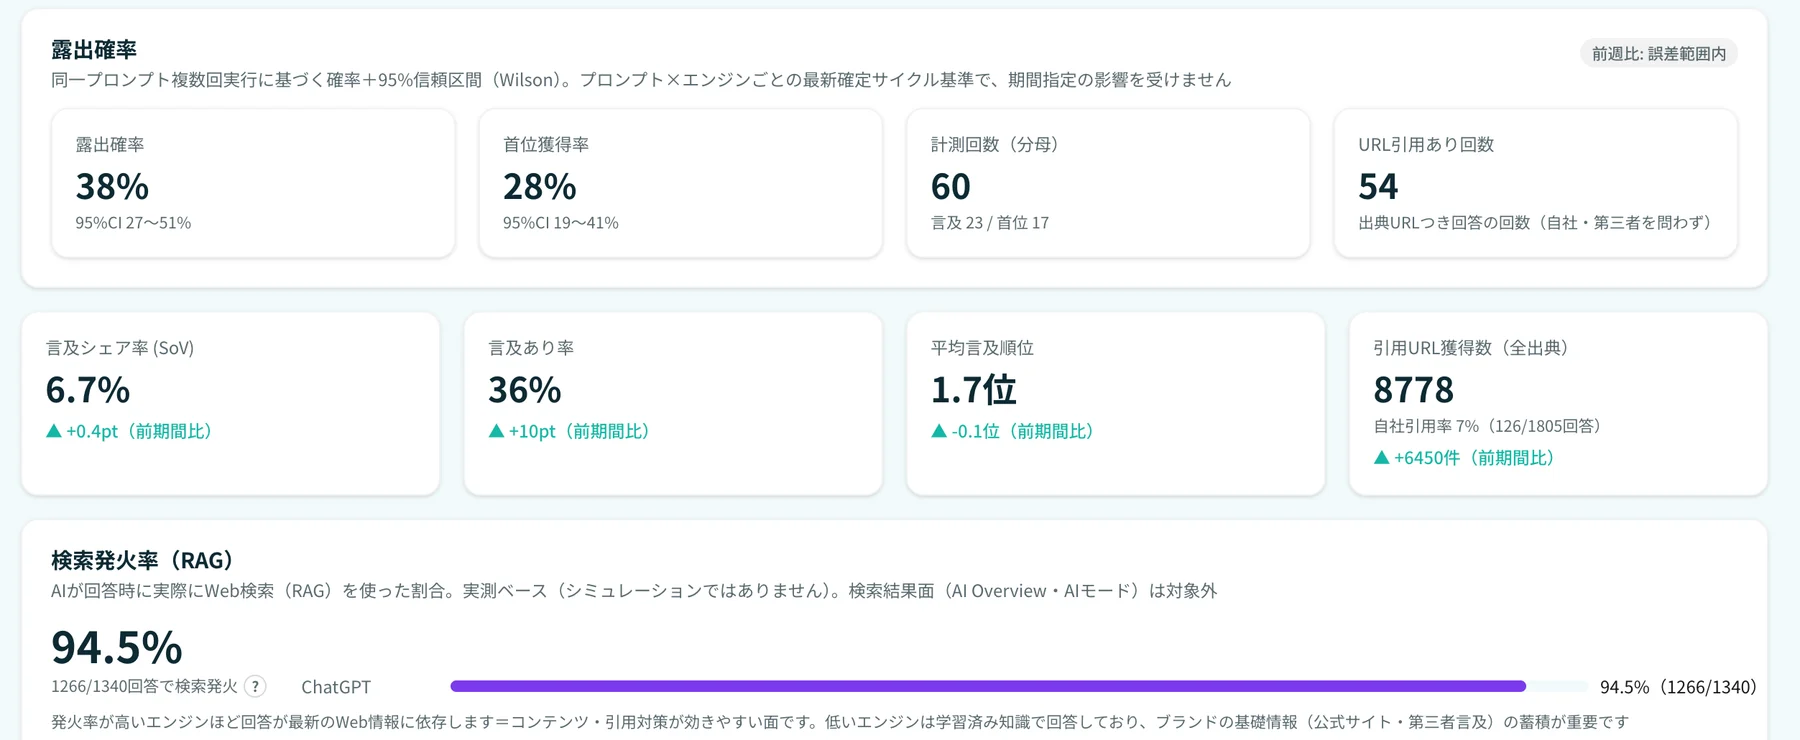Click the 検索発火率(RAG) section heading
The height and width of the screenshot is (740, 1800).
point(143,560)
